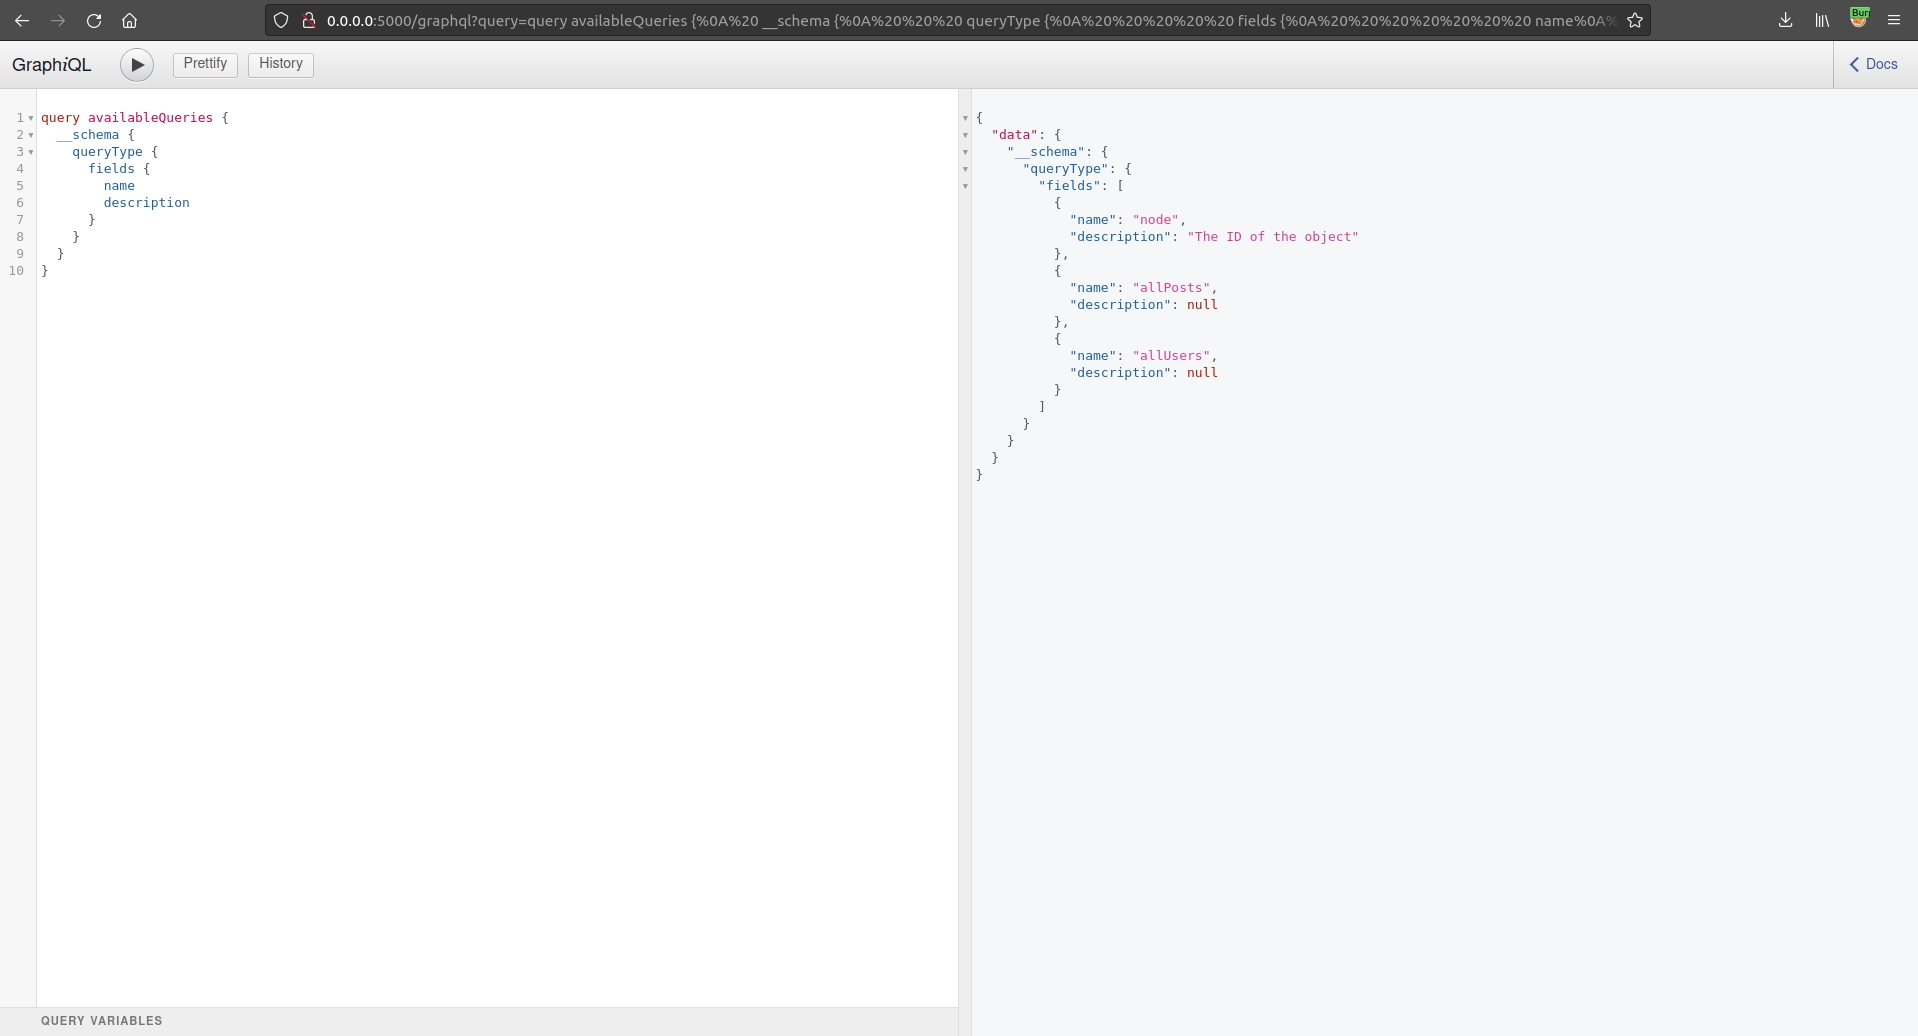The height and width of the screenshot is (1036, 1918).
Task: Open the browser downloads panel
Action: [x=1785, y=20]
